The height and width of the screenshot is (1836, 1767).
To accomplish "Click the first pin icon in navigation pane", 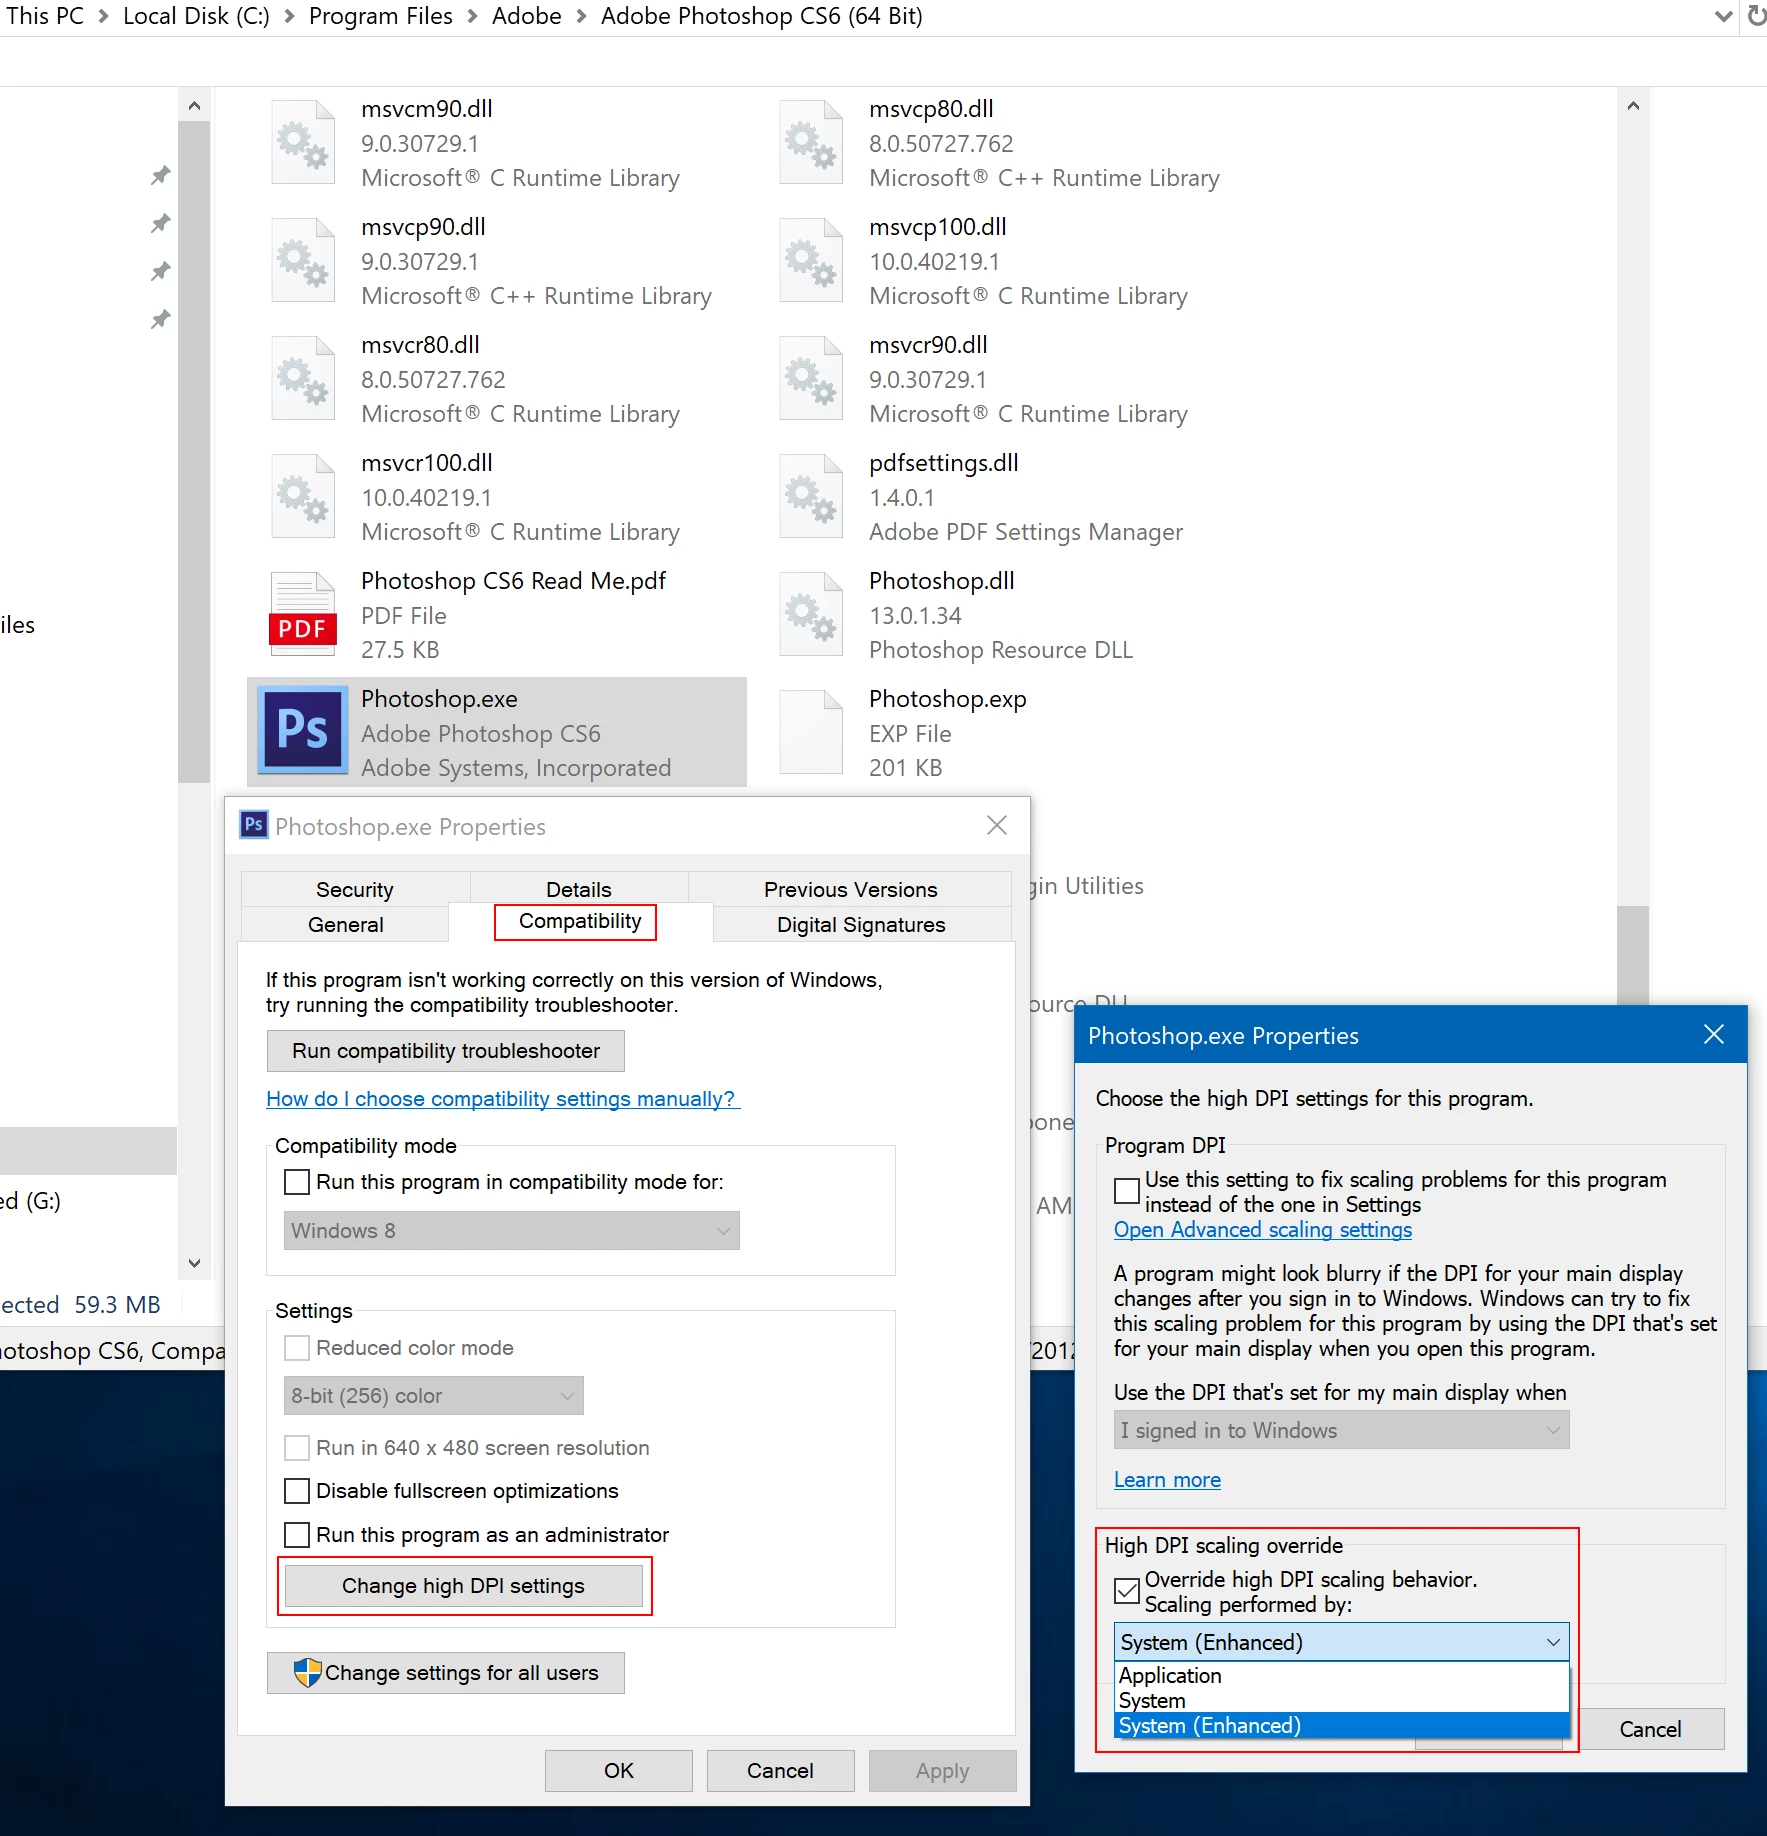I will 160,176.
